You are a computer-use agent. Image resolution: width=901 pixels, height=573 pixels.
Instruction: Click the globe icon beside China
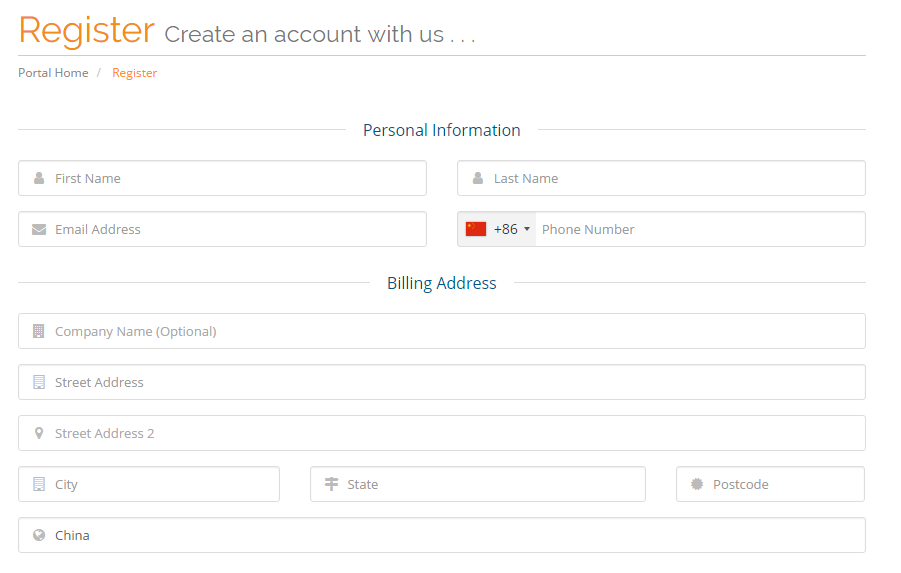pos(38,535)
